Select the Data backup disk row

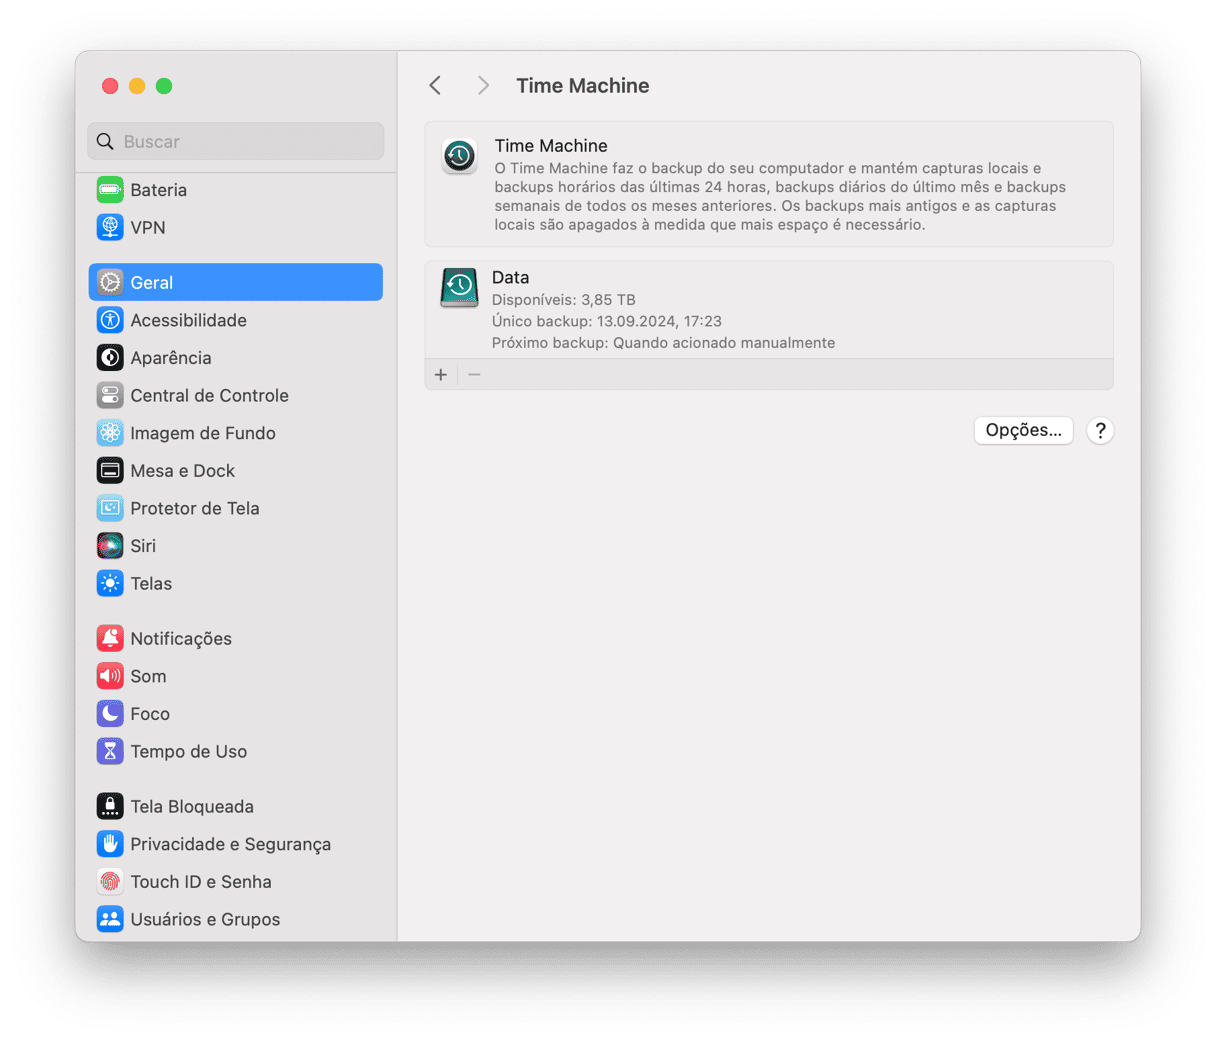tap(768, 310)
